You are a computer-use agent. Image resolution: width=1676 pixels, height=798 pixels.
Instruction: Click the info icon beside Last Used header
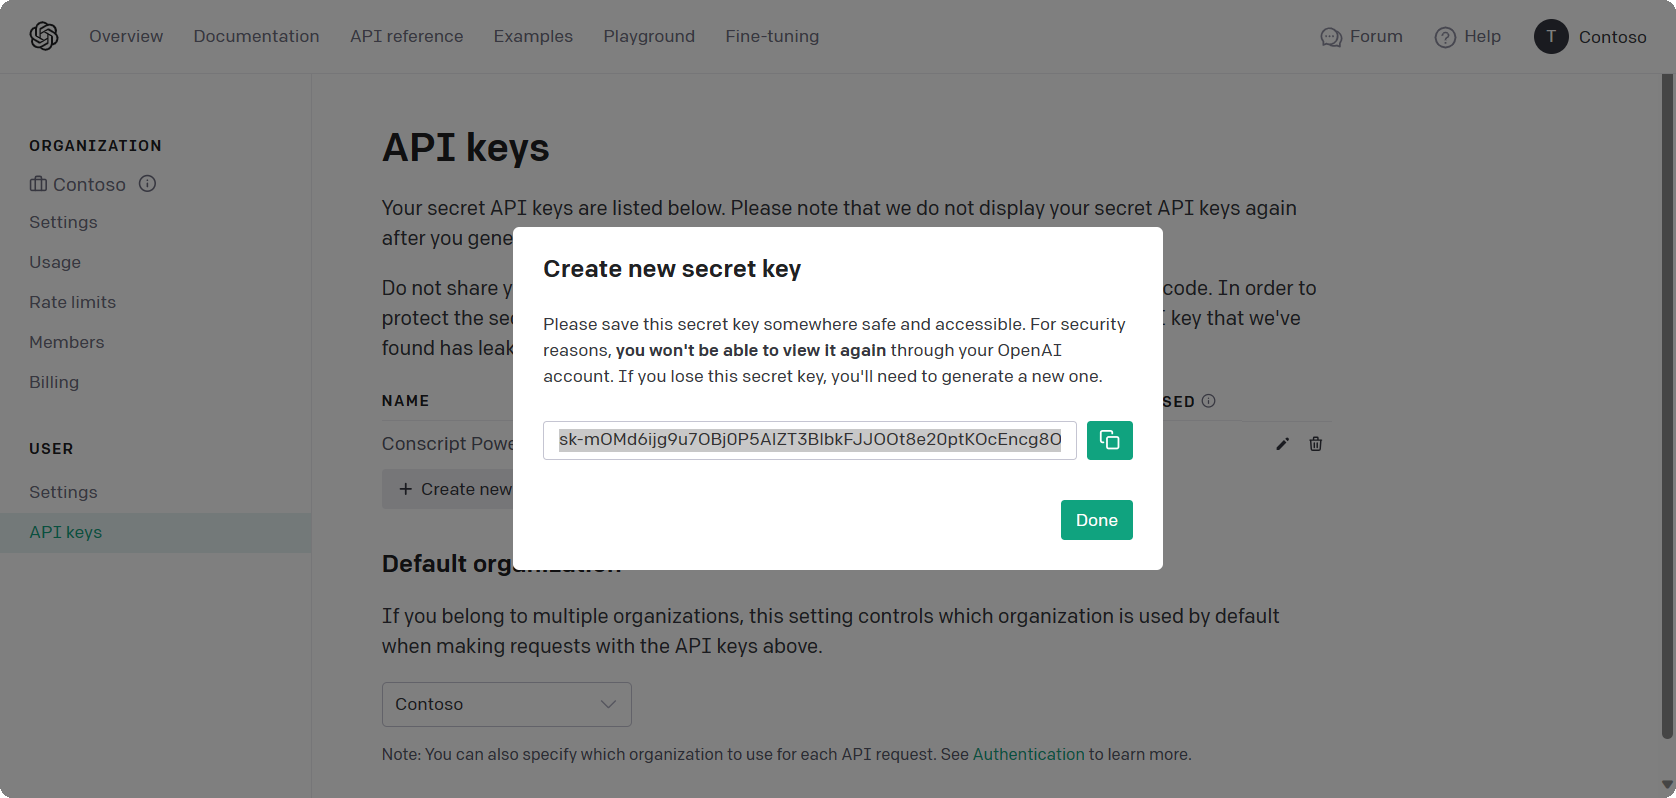tap(1208, 401)
